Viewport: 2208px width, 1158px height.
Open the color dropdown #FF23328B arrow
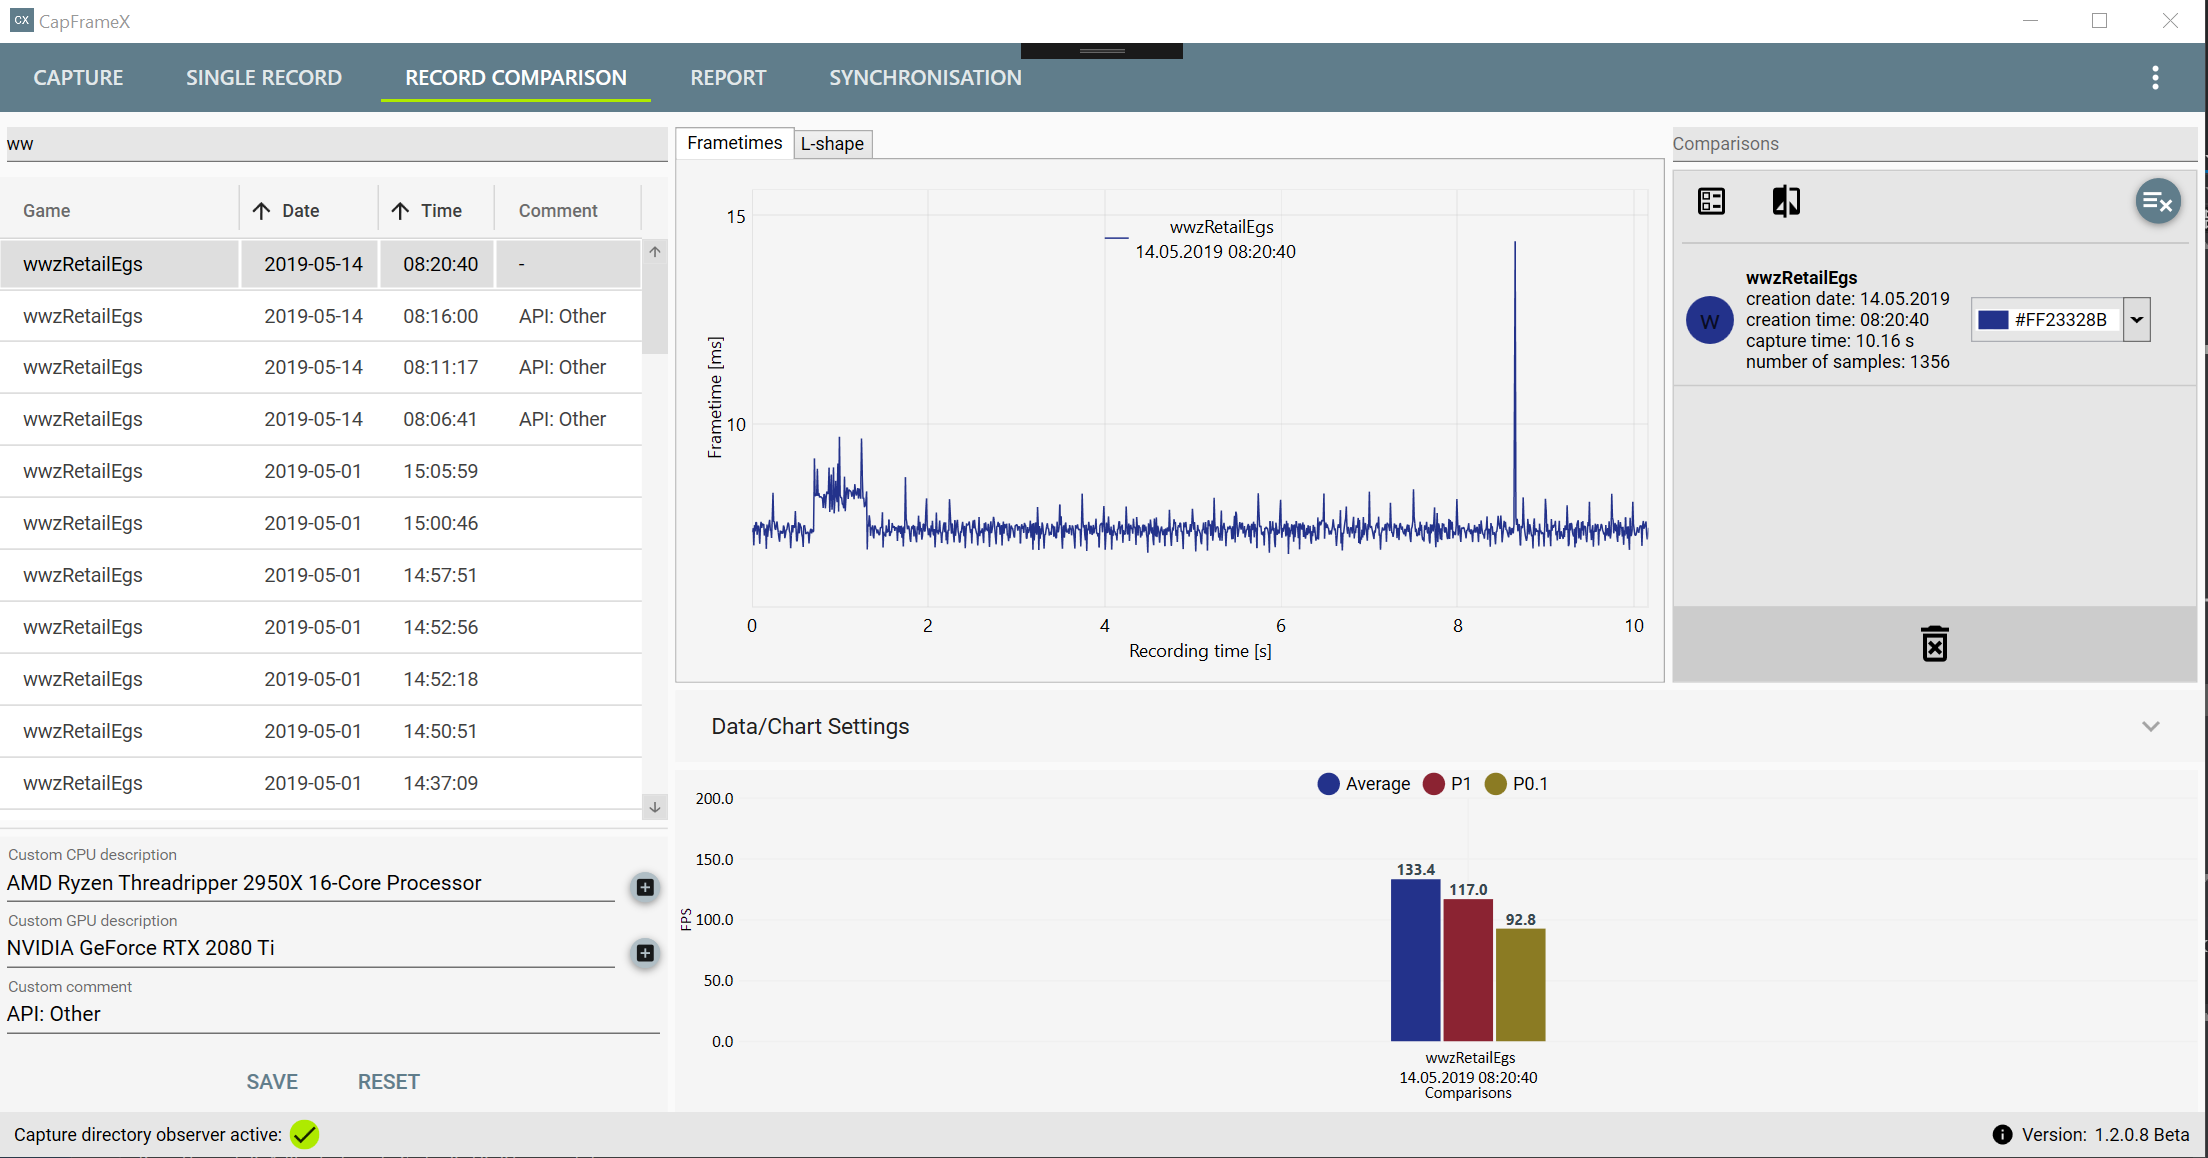[2136, 320]
